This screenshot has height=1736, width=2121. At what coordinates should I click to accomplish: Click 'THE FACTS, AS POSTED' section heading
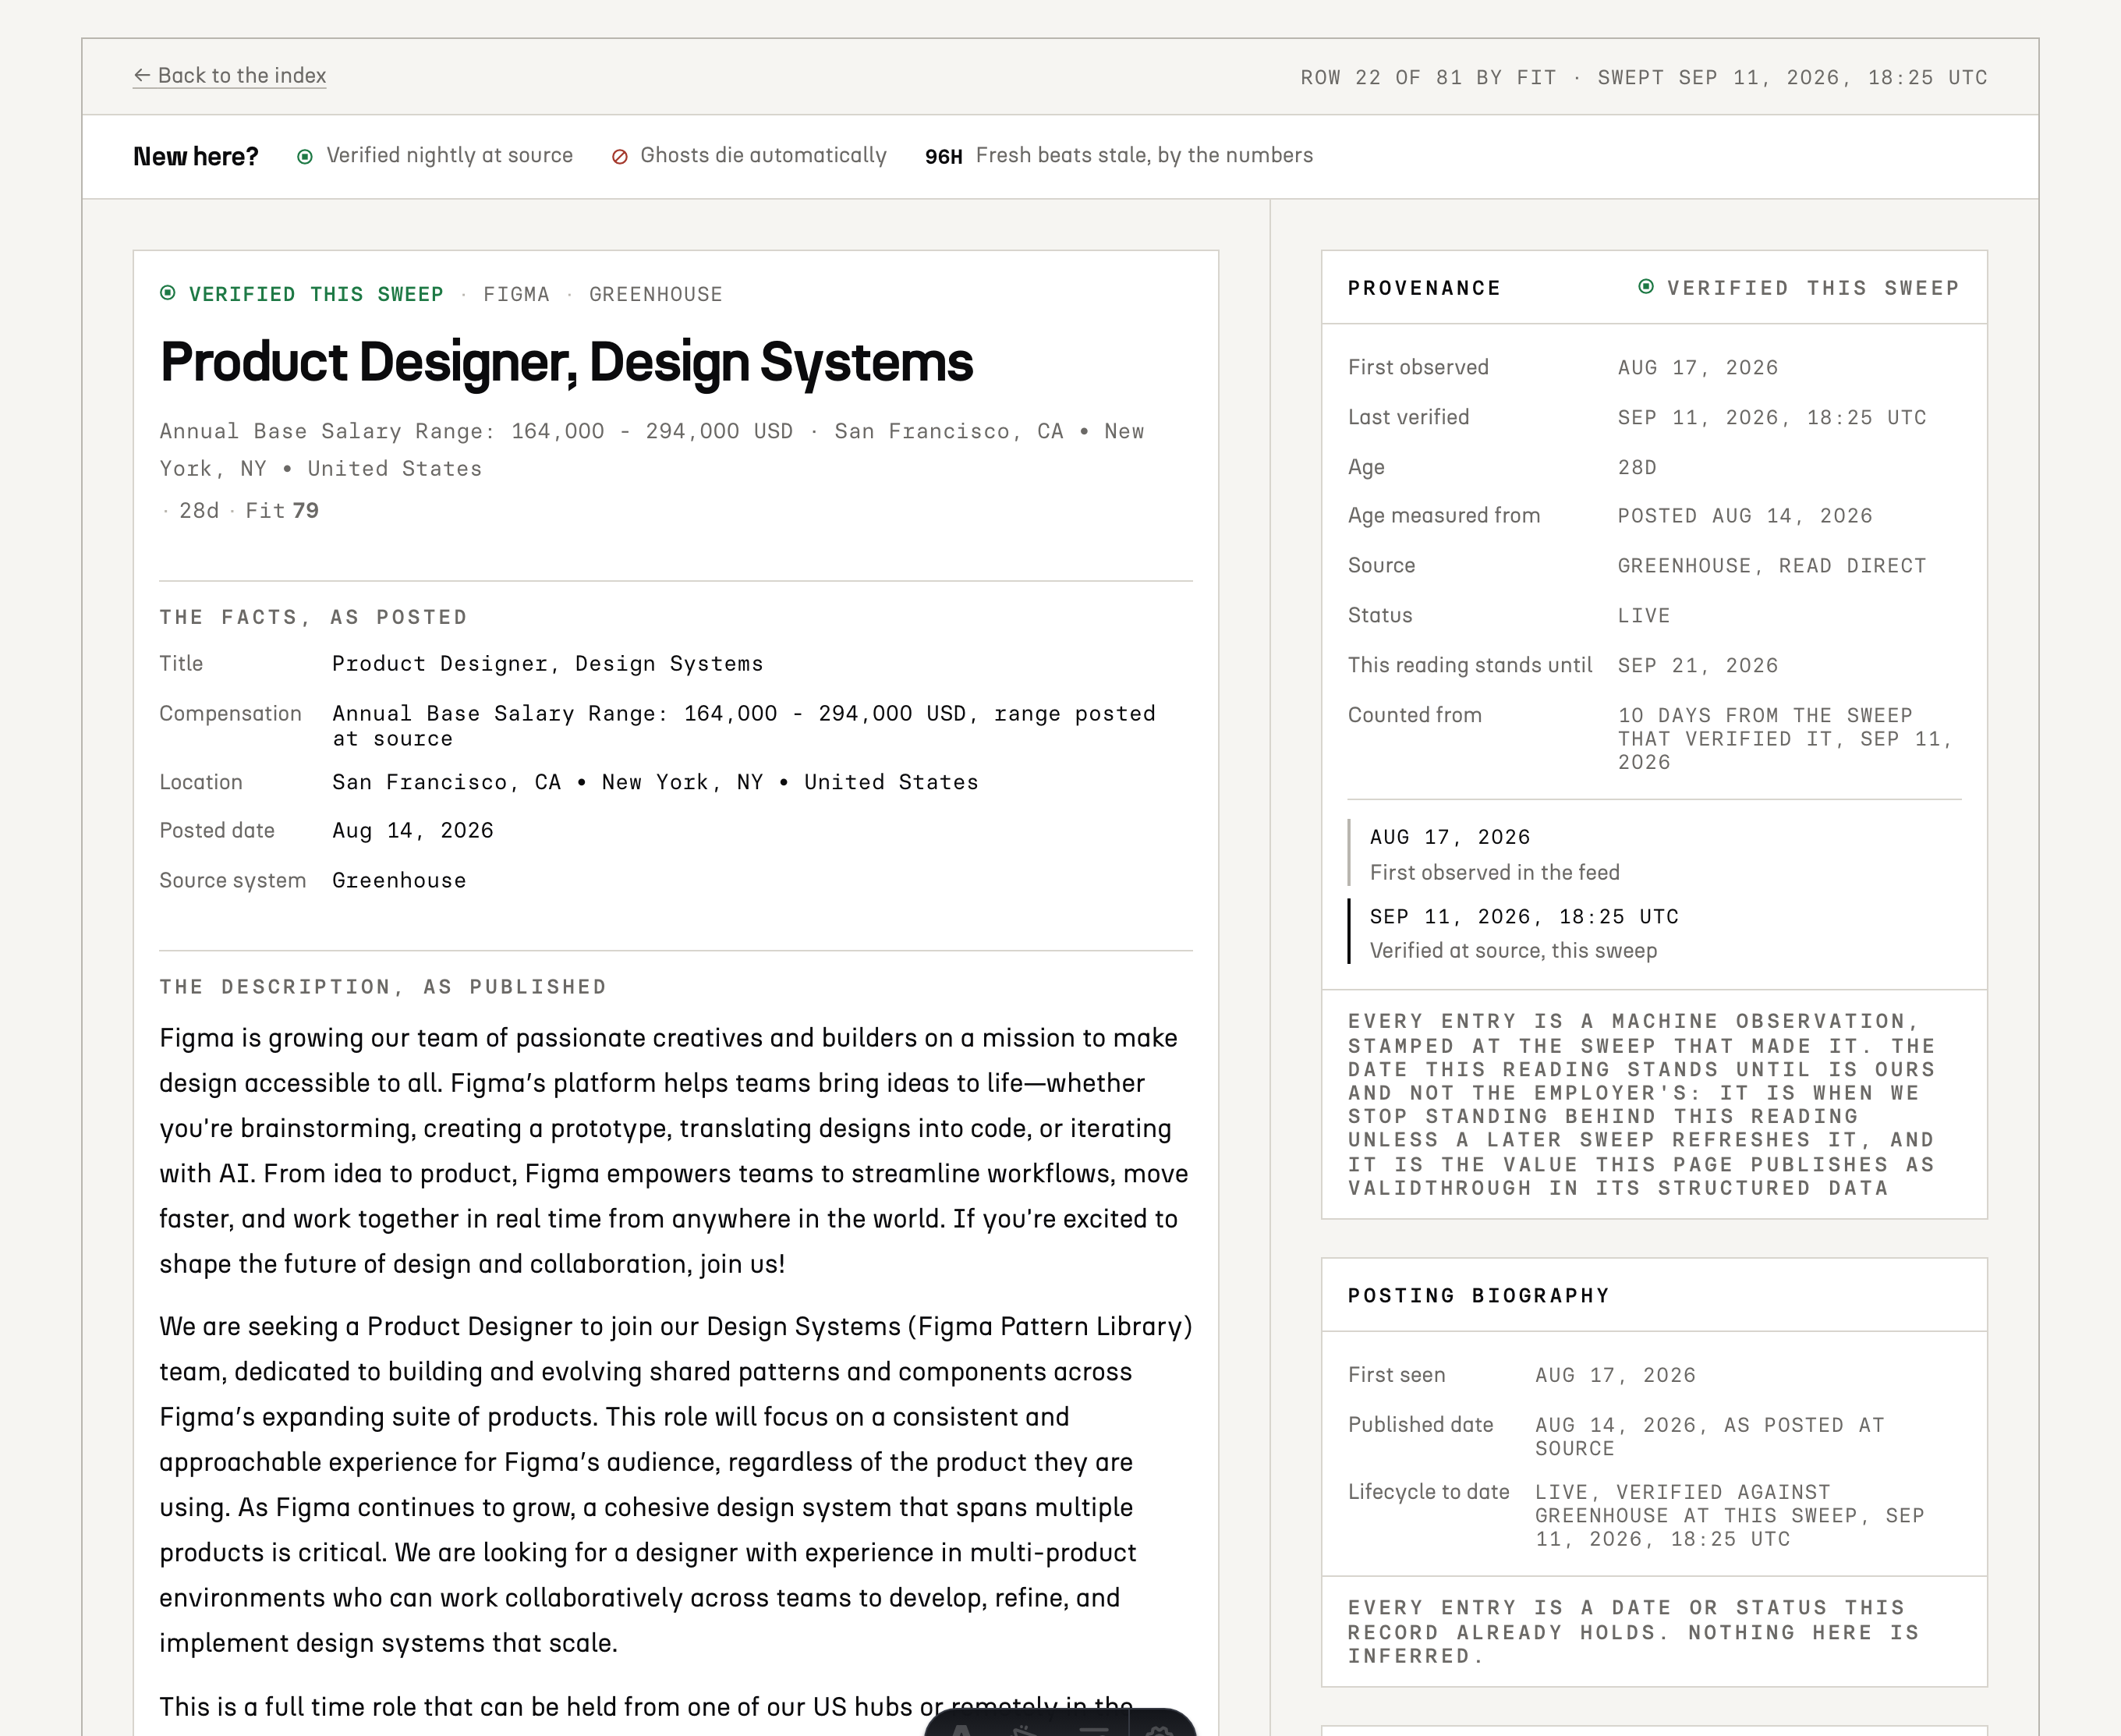tap(313, 617)
